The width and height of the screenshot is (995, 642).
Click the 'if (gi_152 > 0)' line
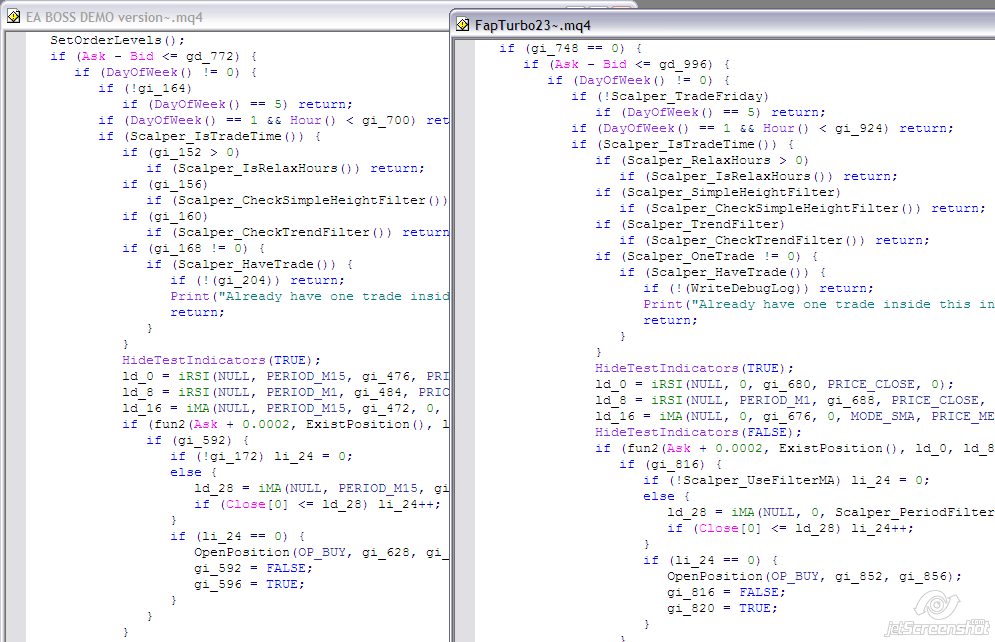(181, 152)
